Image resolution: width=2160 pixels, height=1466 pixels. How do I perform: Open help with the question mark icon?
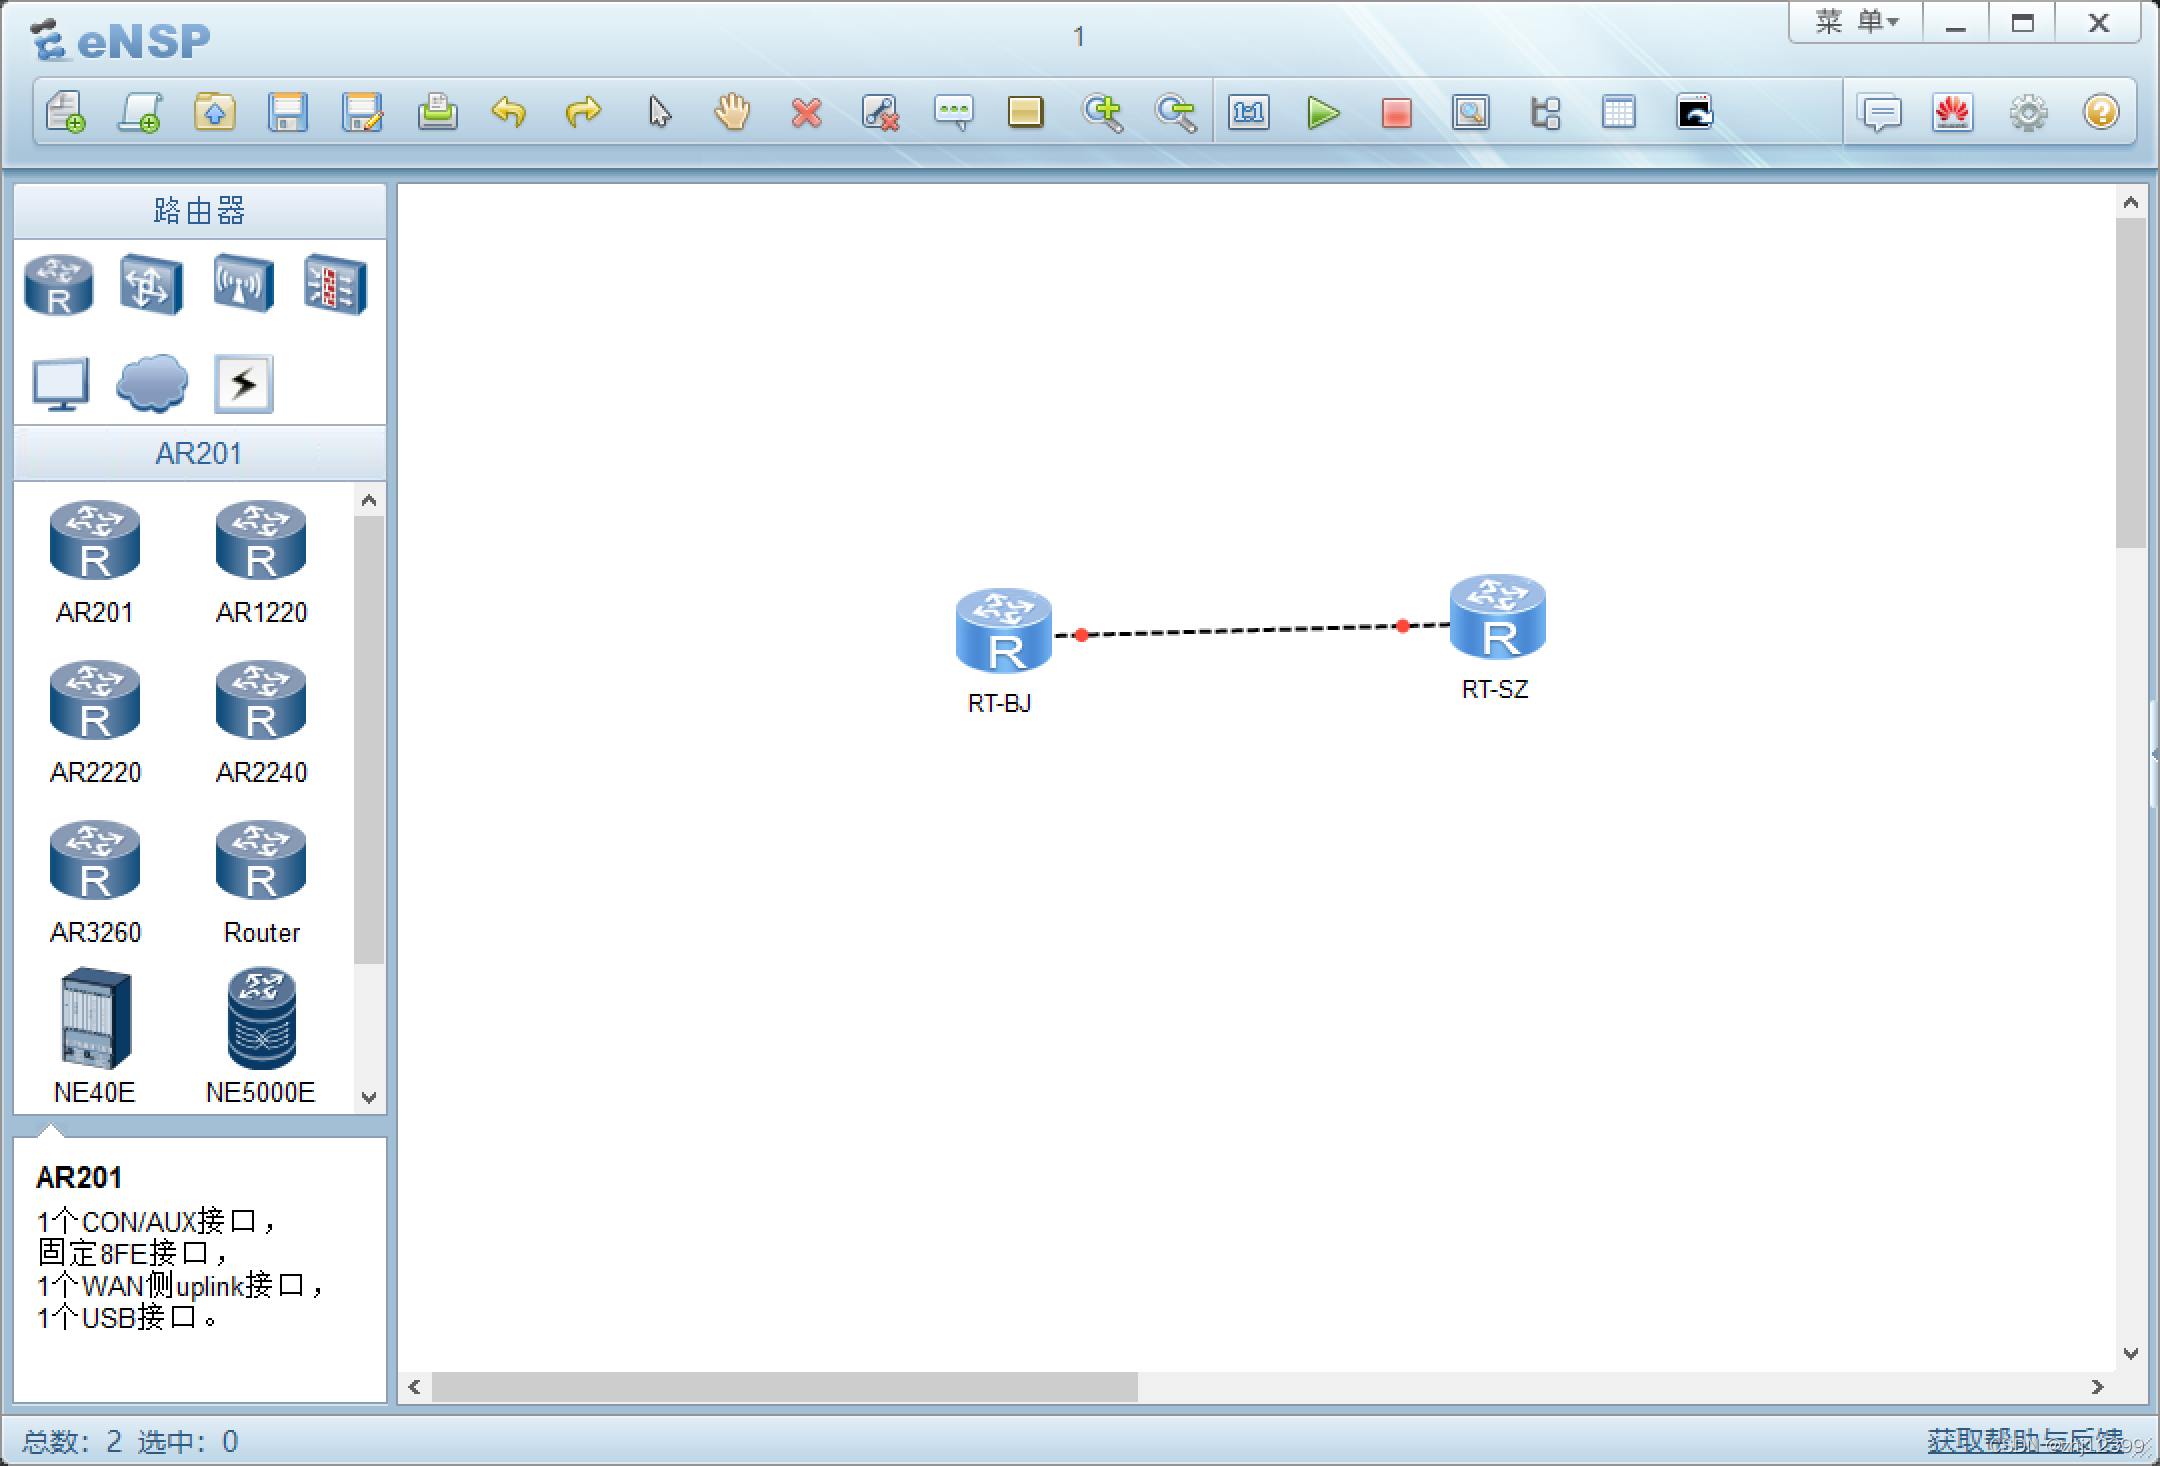point(2101,111)
